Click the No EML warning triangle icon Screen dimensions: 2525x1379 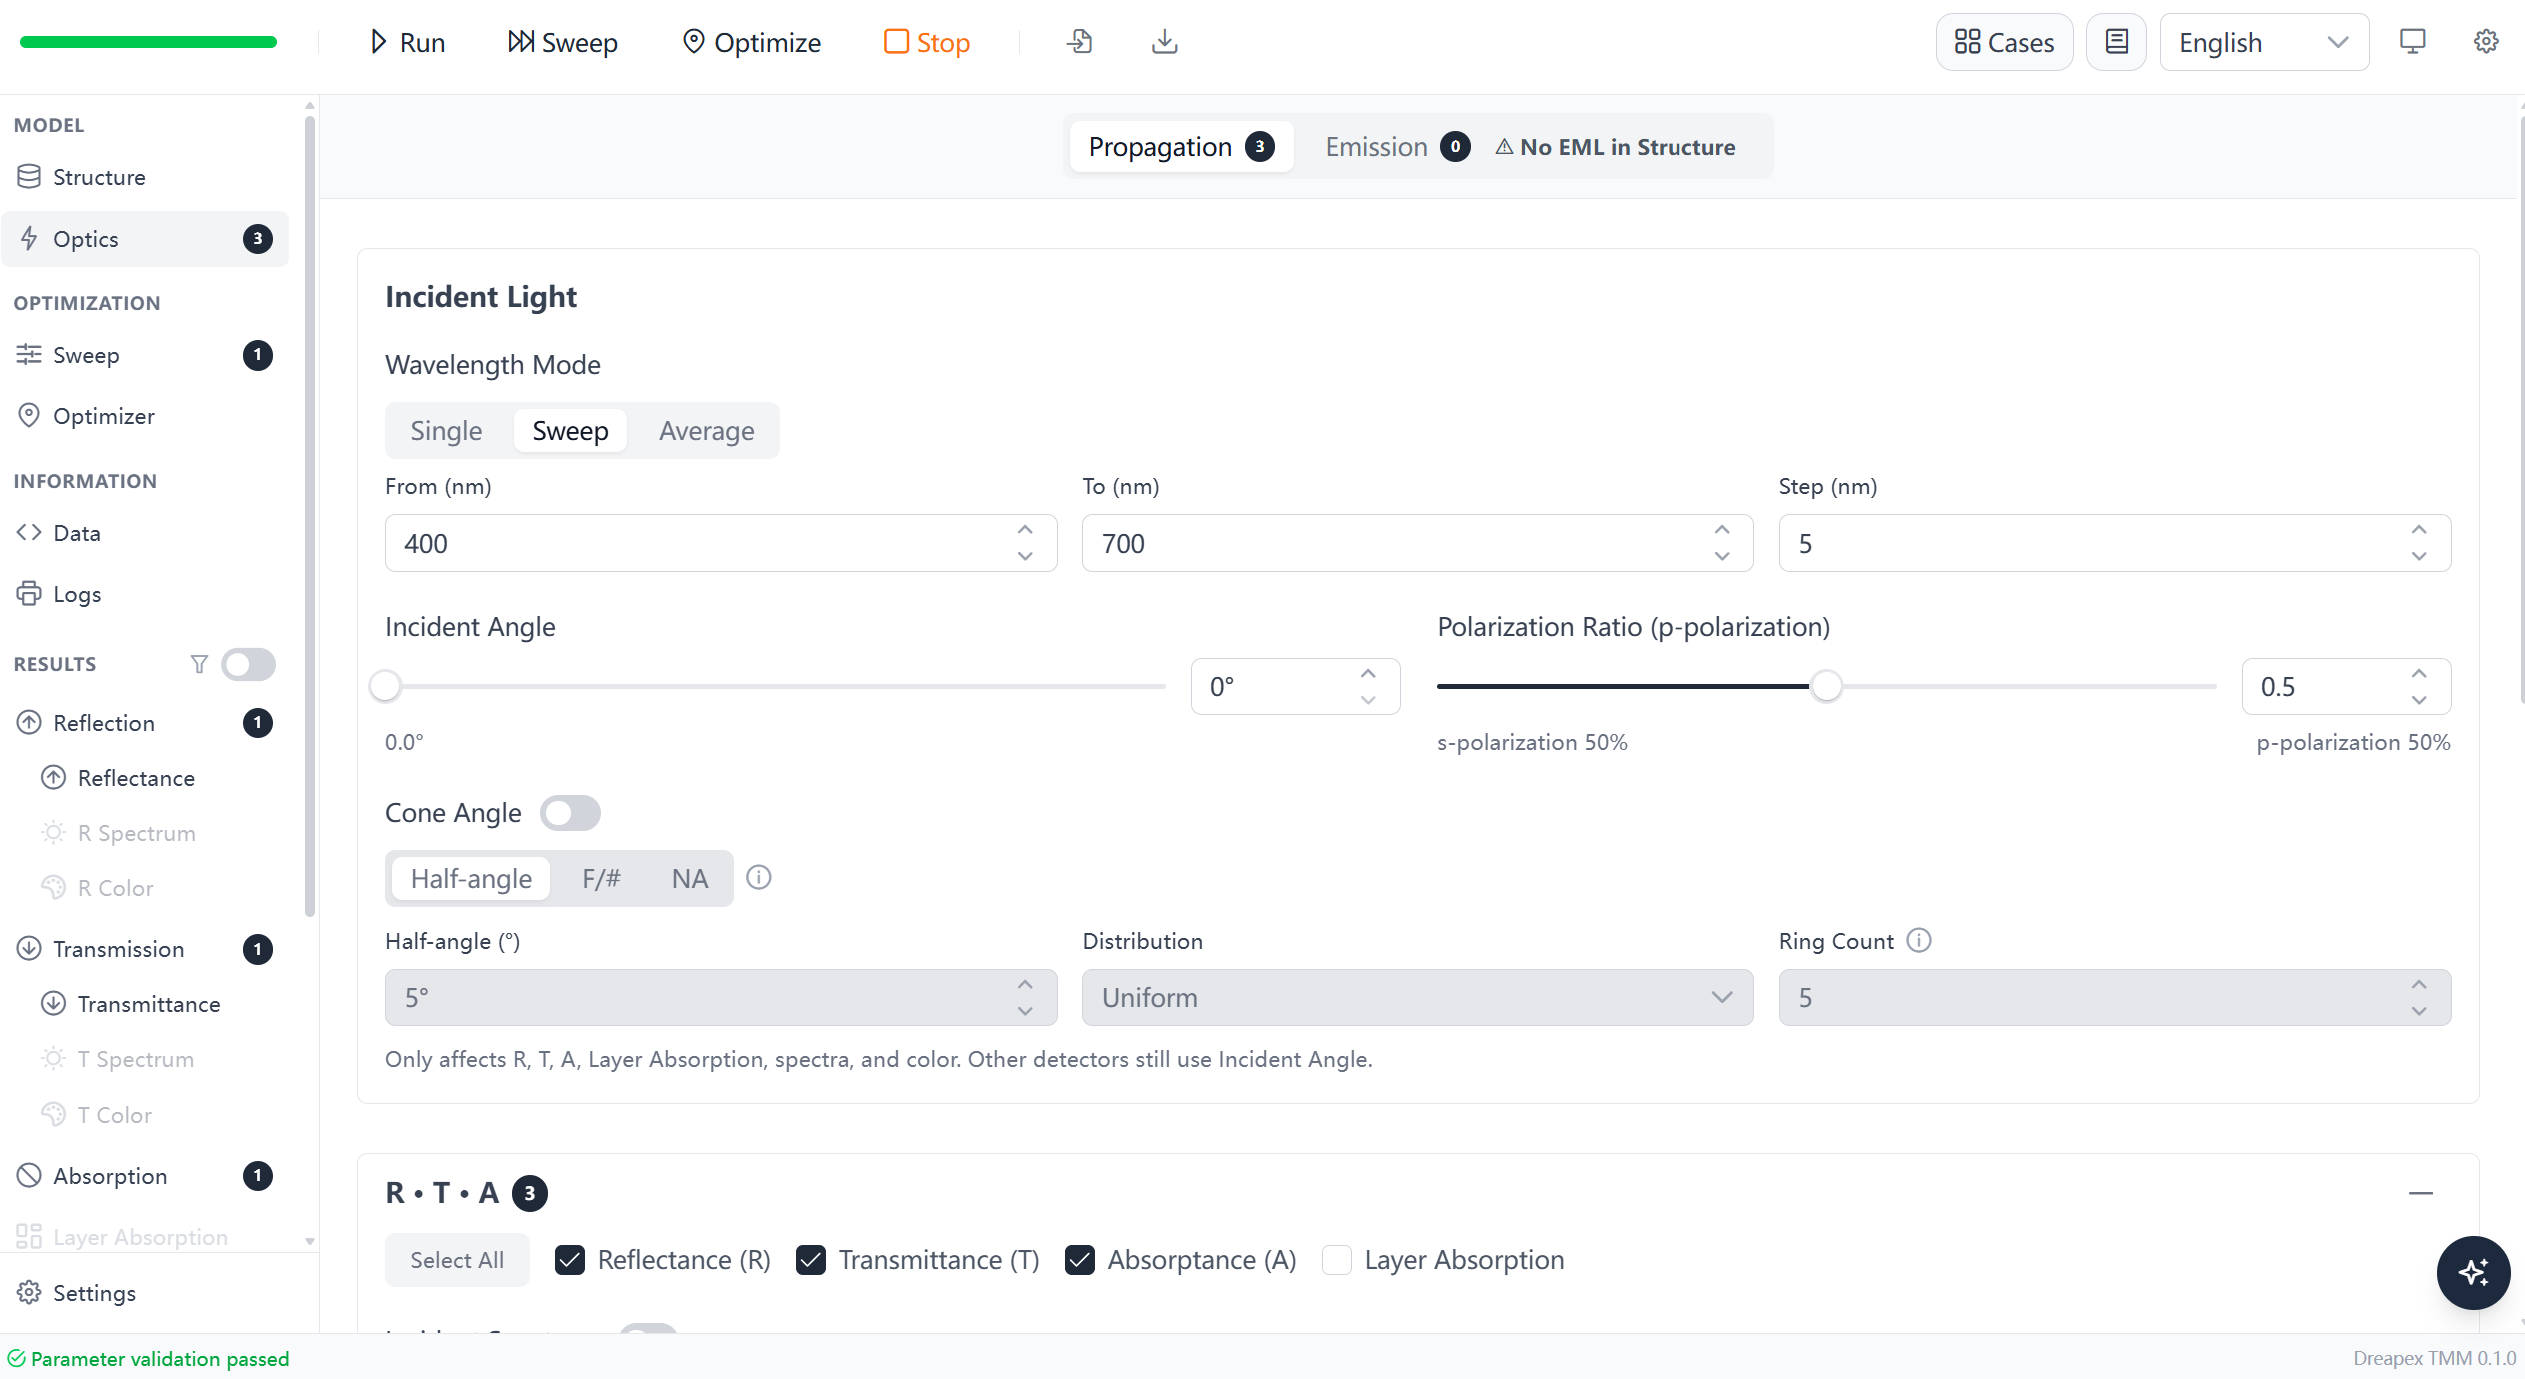(1504, 147)
